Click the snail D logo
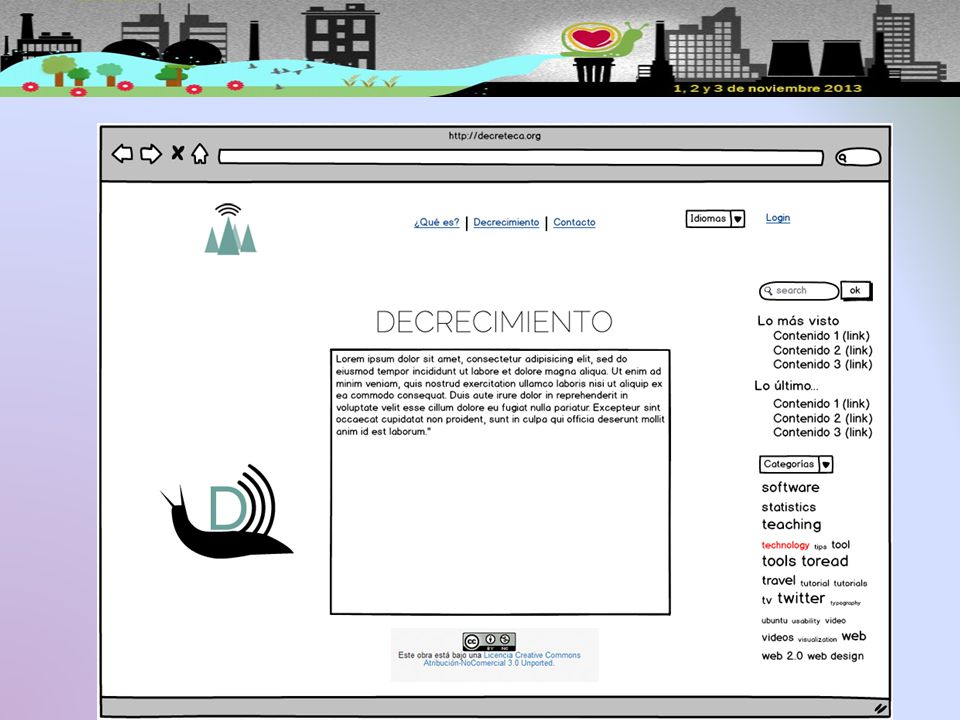960x720 pixels. pyautogui.click(x=227, y=511)
